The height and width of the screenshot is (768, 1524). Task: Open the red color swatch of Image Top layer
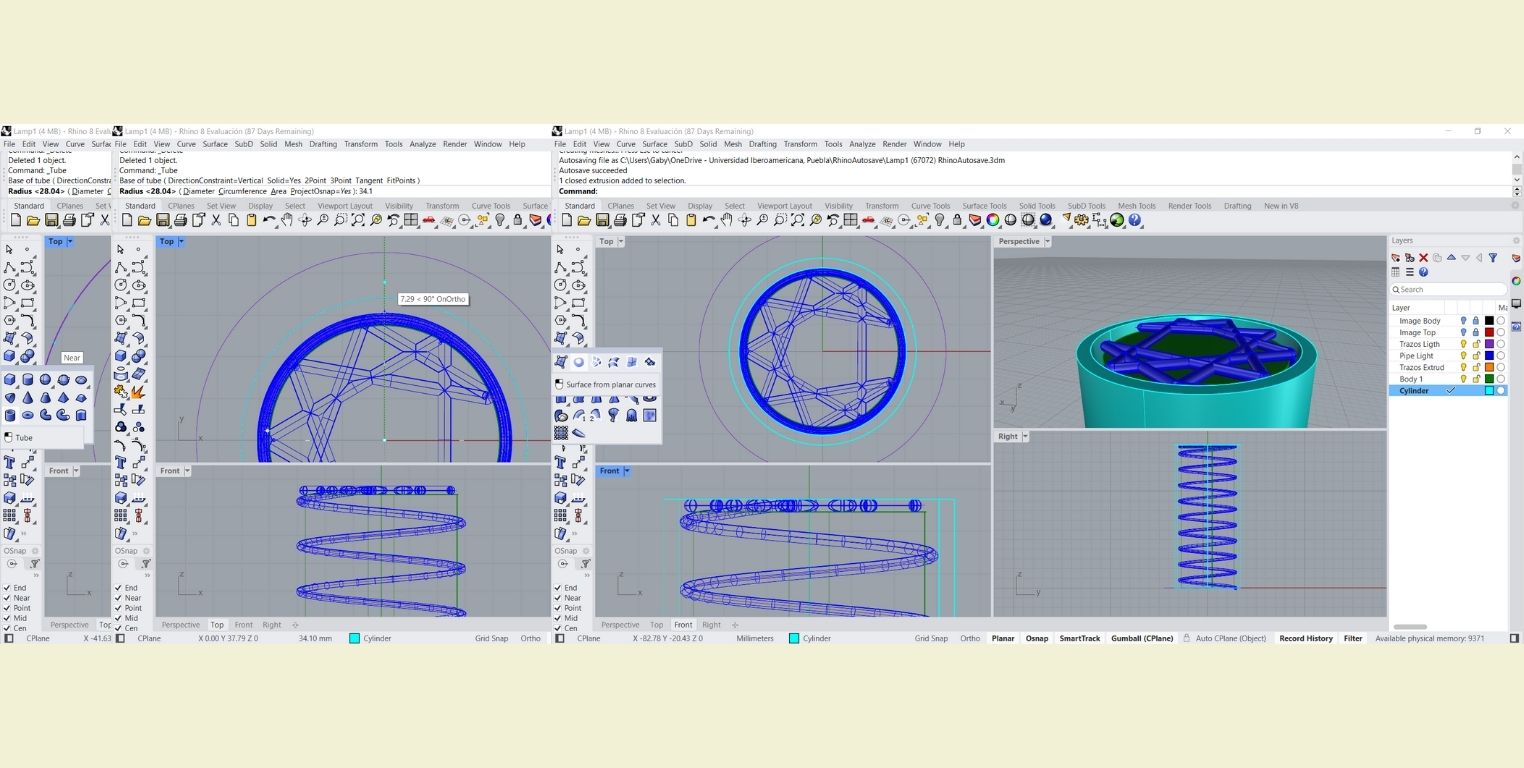(x=1489, y=332)
